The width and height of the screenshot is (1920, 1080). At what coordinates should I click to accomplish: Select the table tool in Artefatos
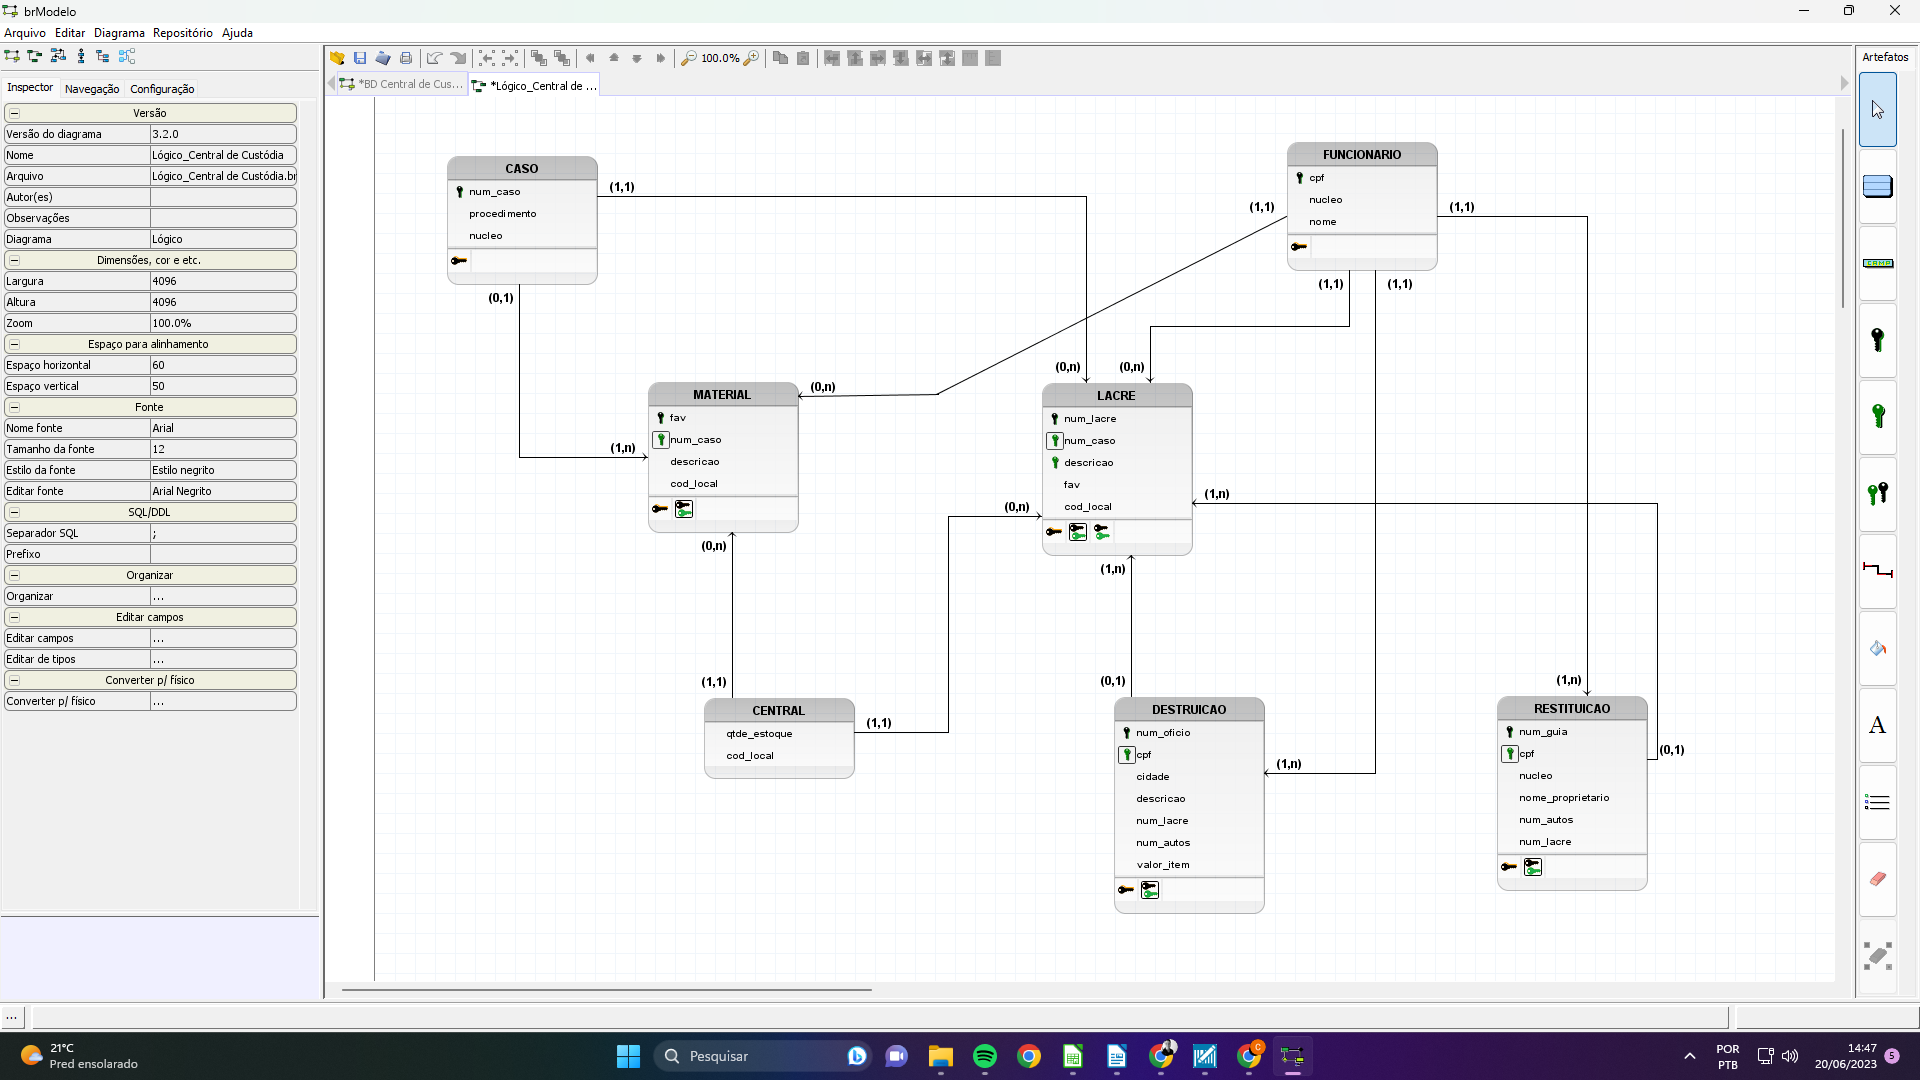(x=1877, y=186)
